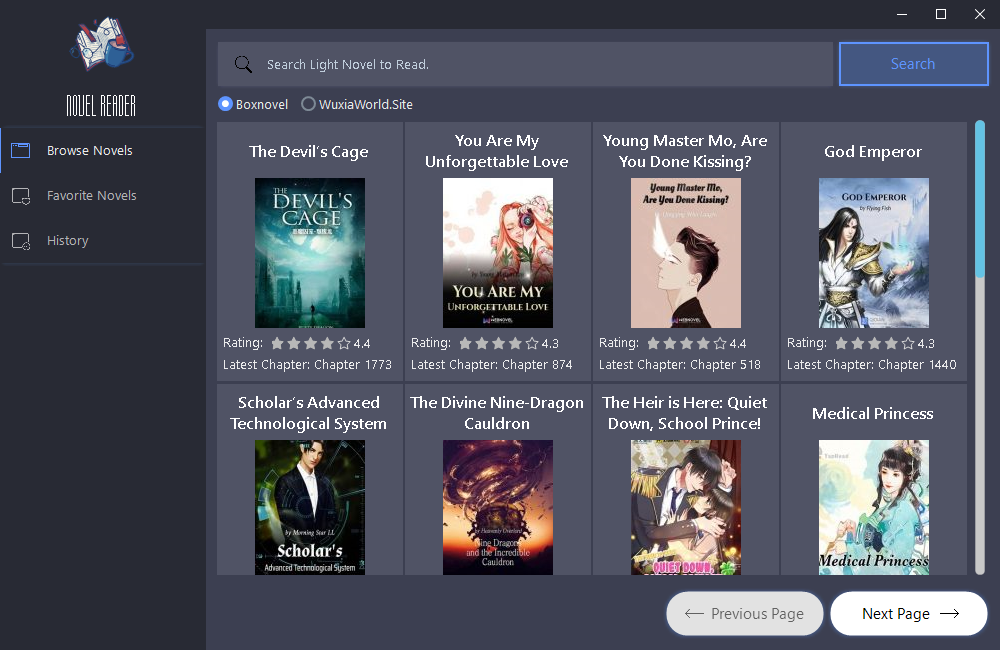1000x650 pixels.
Task: Click the Next Page button
Action: tap(909, 614)
